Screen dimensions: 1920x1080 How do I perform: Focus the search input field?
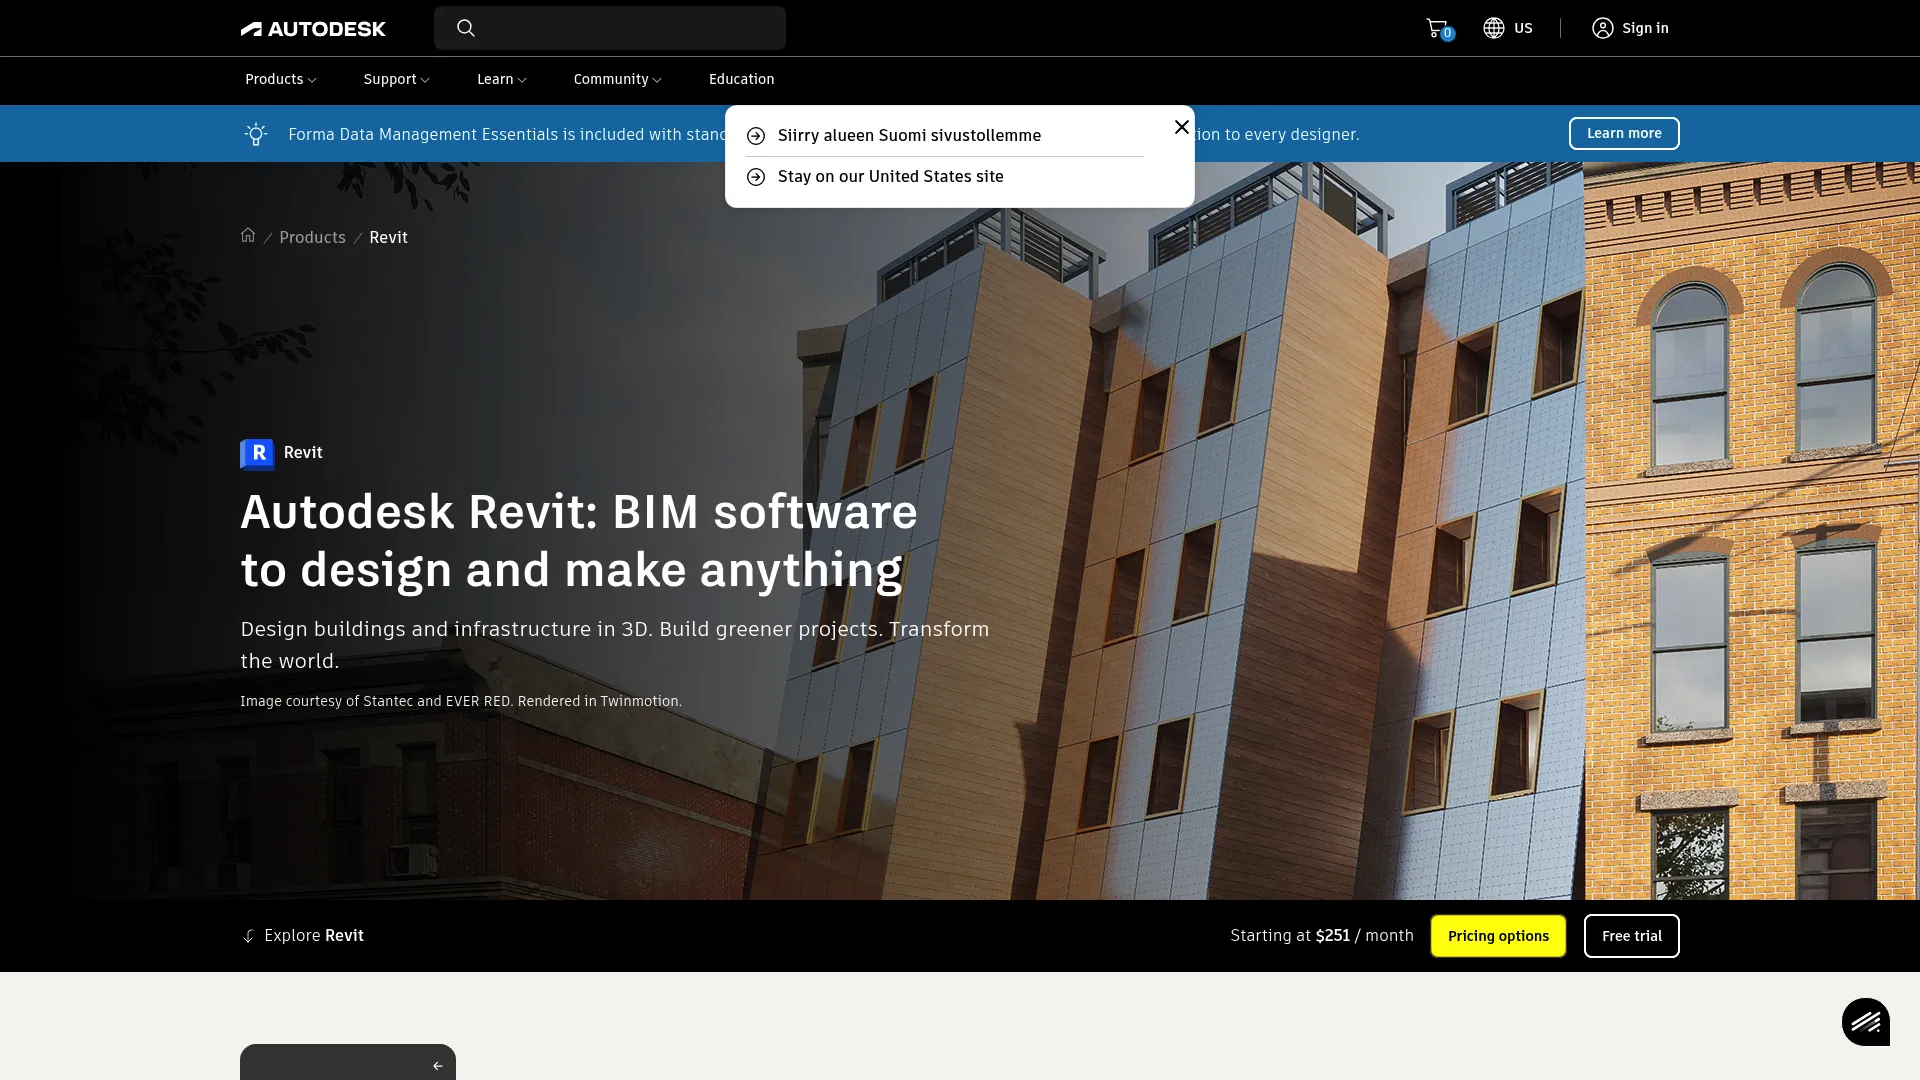point(610,28)
